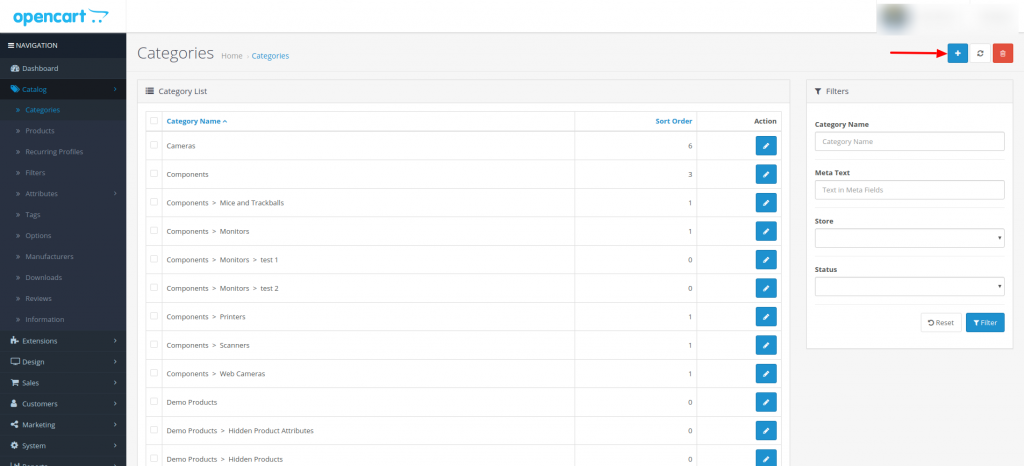This screenshot has height=466, width=1024.
Task: Open the Status filter dropdown
Action: coord(909,287)
